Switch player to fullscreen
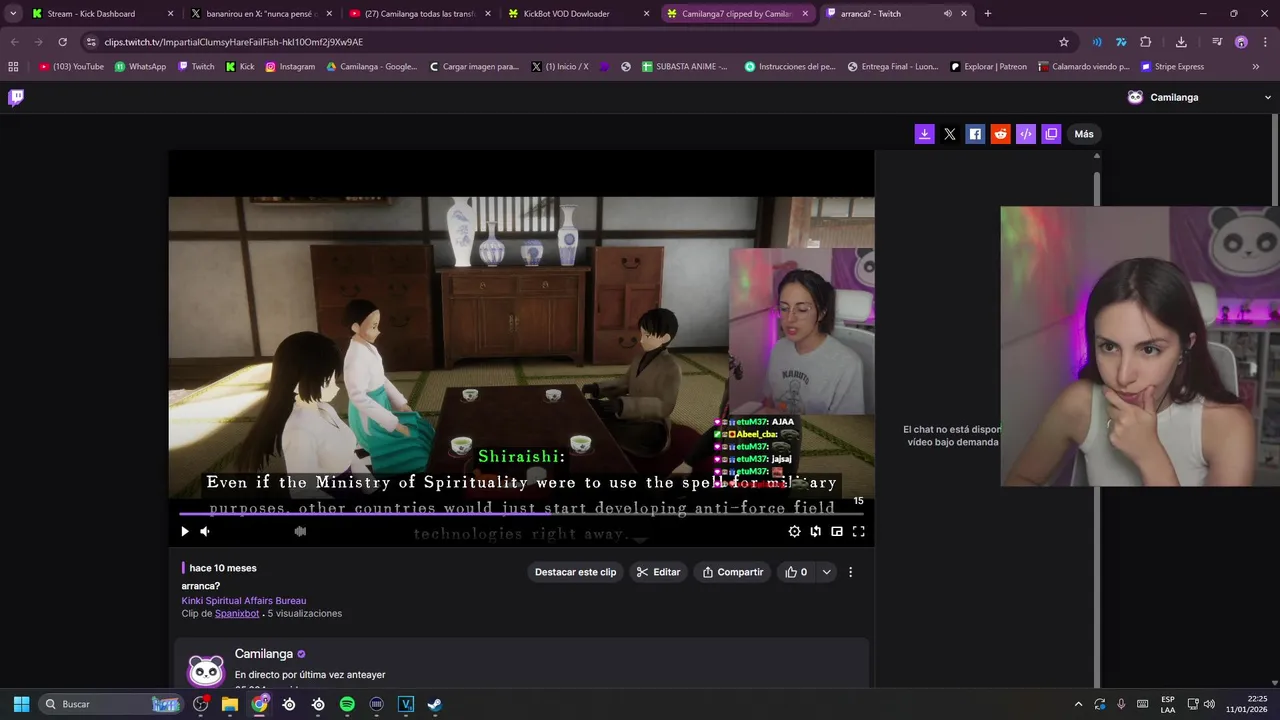This screenshot has width=1280, height=720. tap(858, 532)
